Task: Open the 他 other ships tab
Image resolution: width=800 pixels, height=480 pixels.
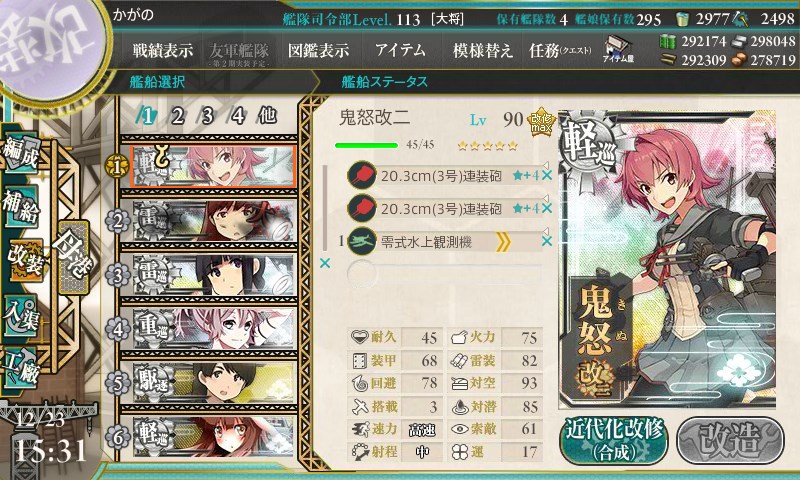Action: [267, 116]
